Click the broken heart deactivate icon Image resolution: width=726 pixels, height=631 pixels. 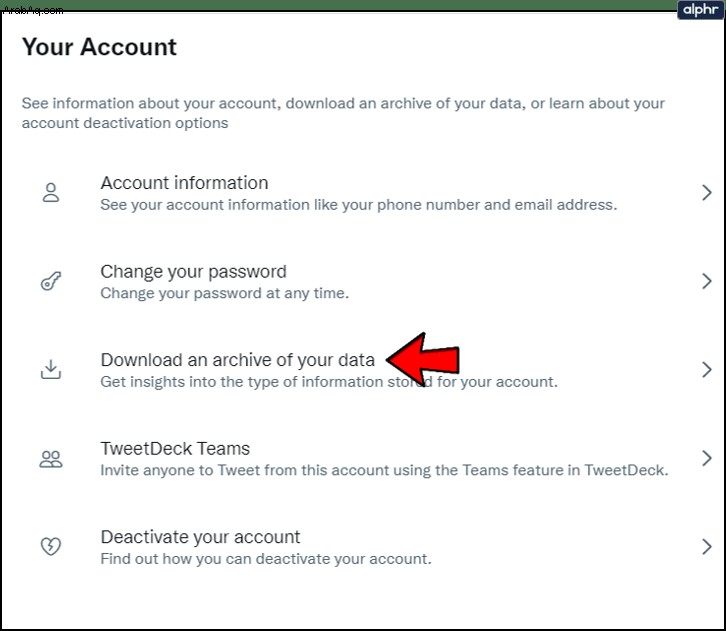click(51, 546)
